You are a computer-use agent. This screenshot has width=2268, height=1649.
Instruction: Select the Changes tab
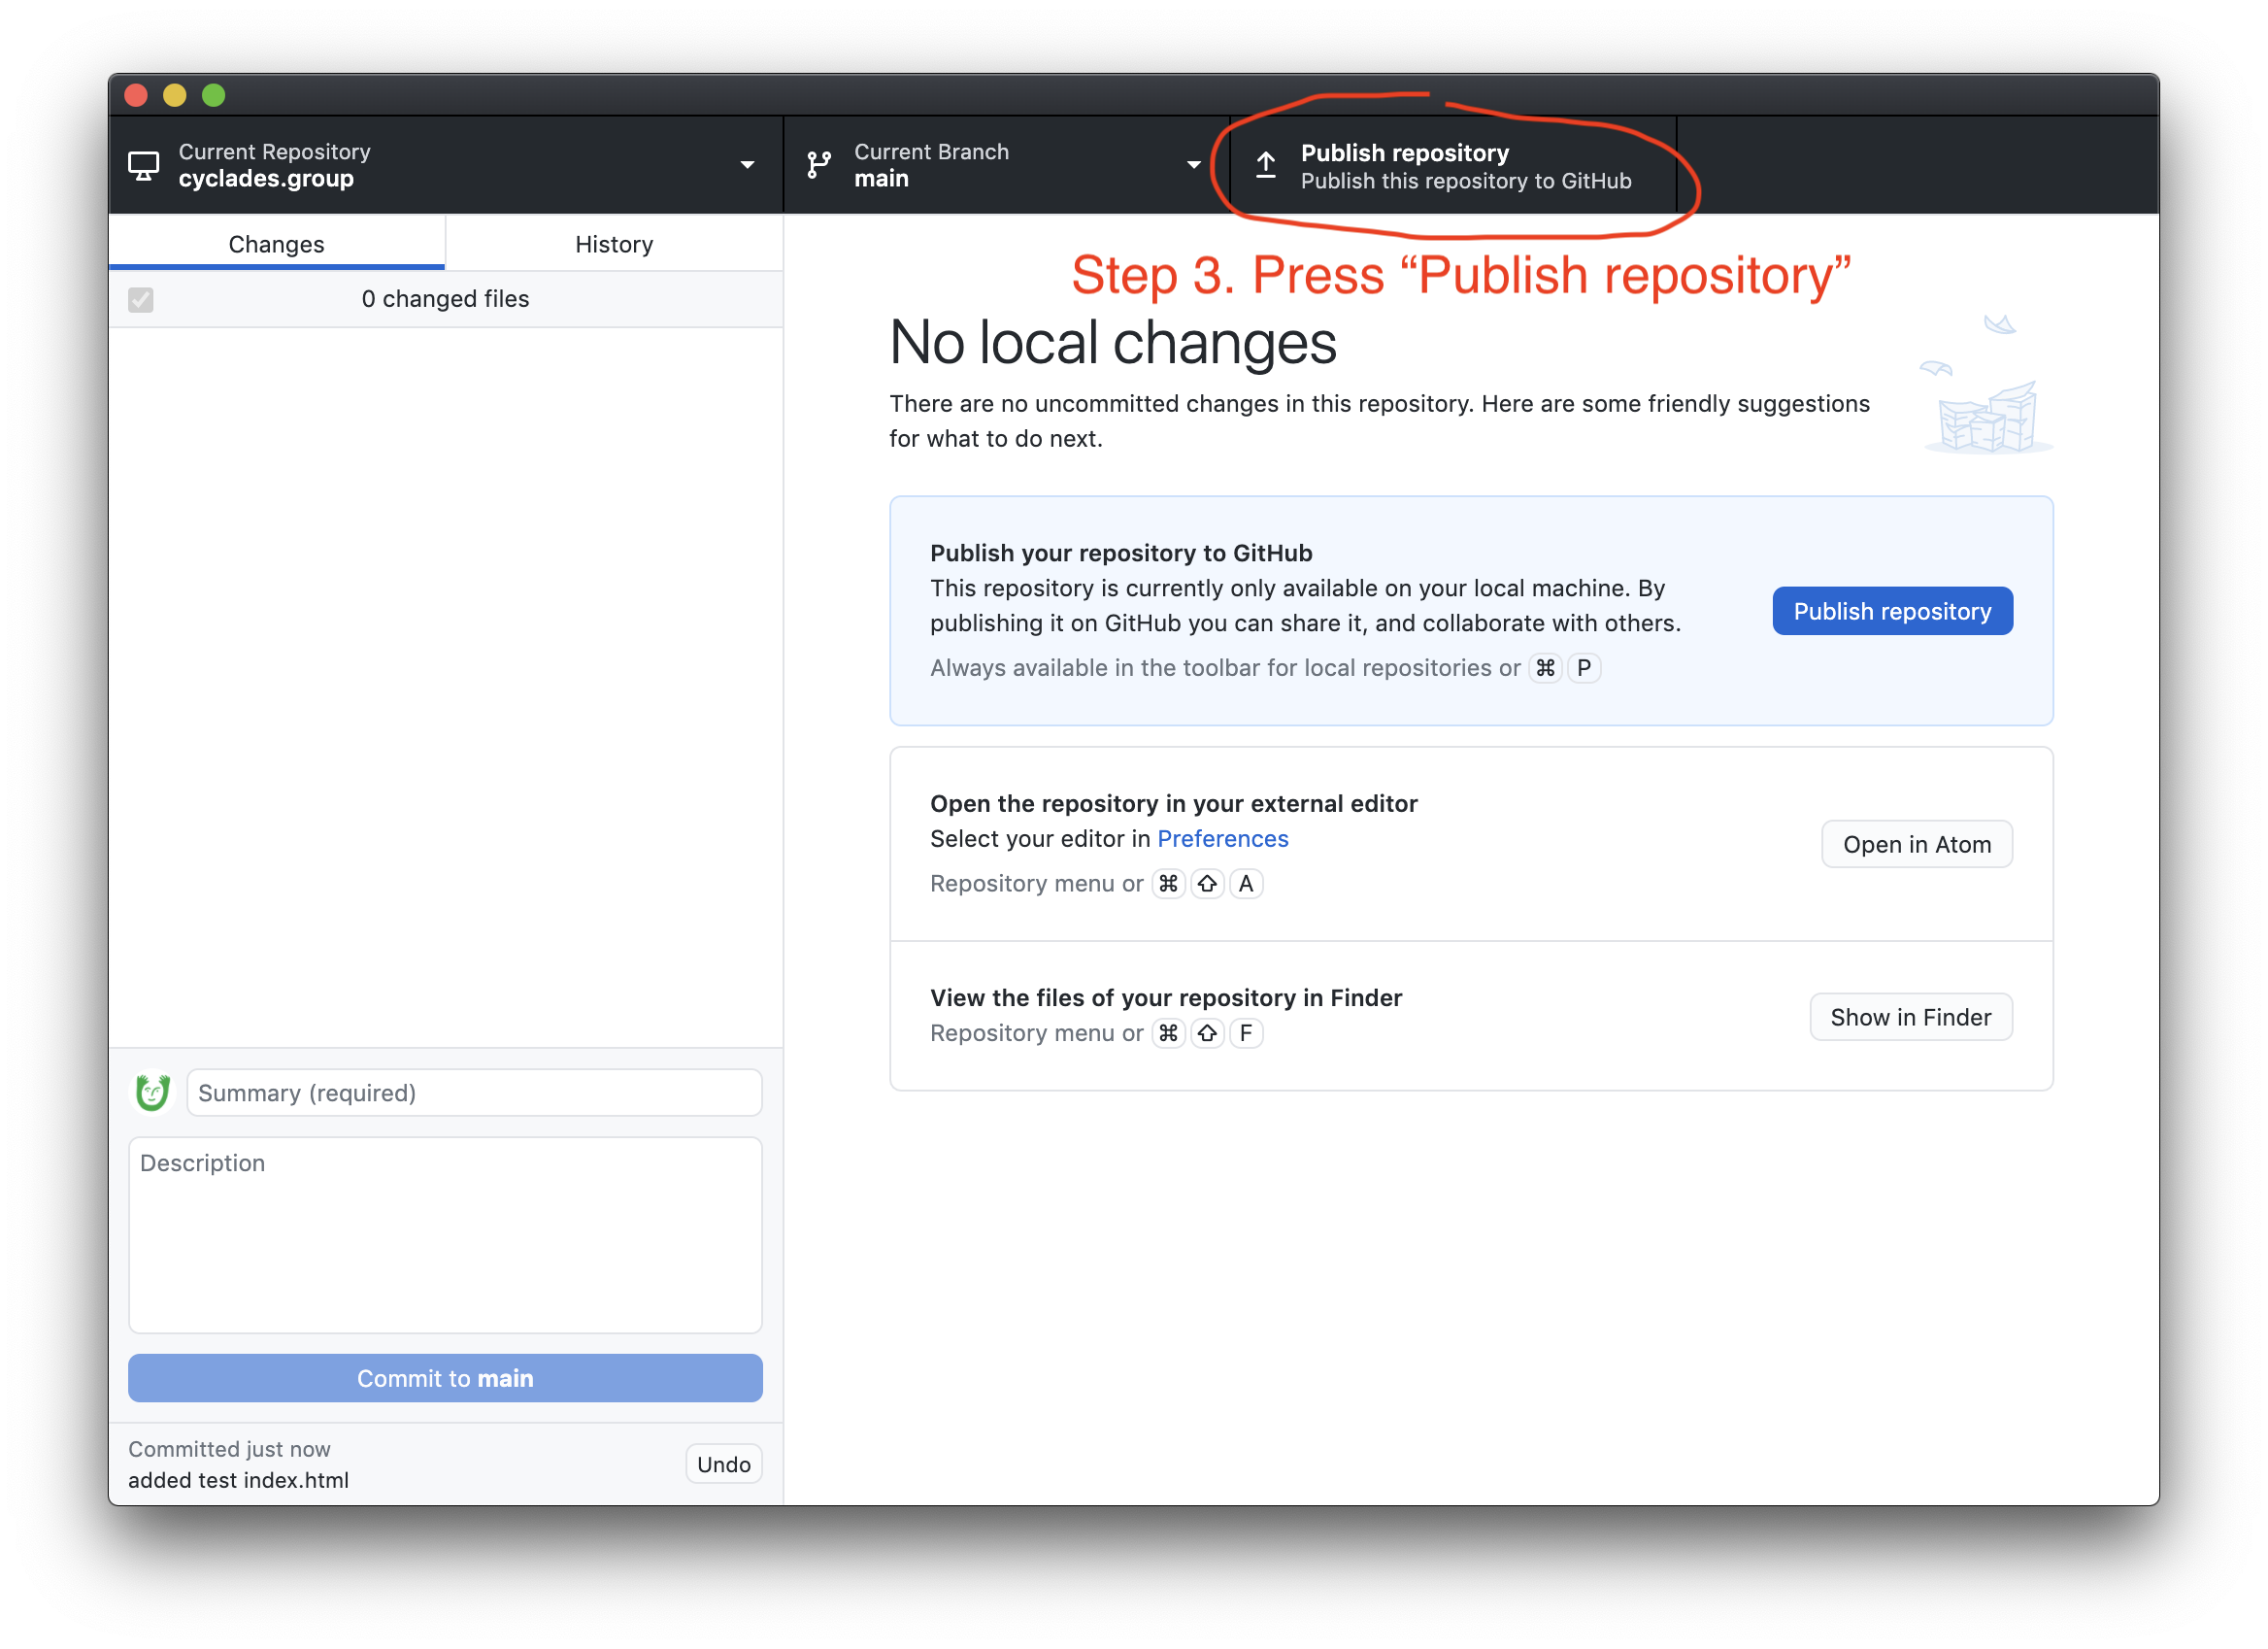pos(276,244)
